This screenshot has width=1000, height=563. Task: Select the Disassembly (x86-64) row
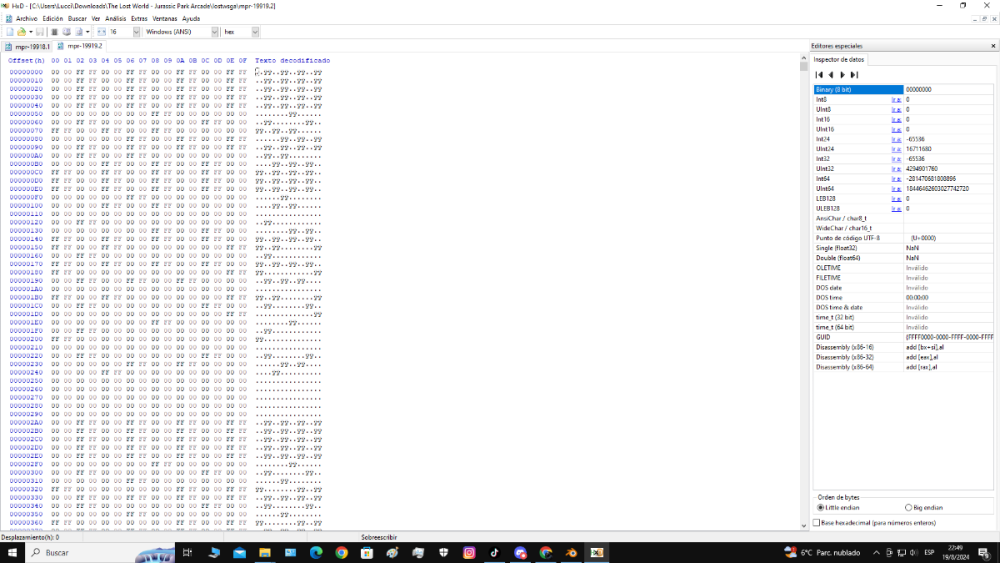(x=903, y=367)
